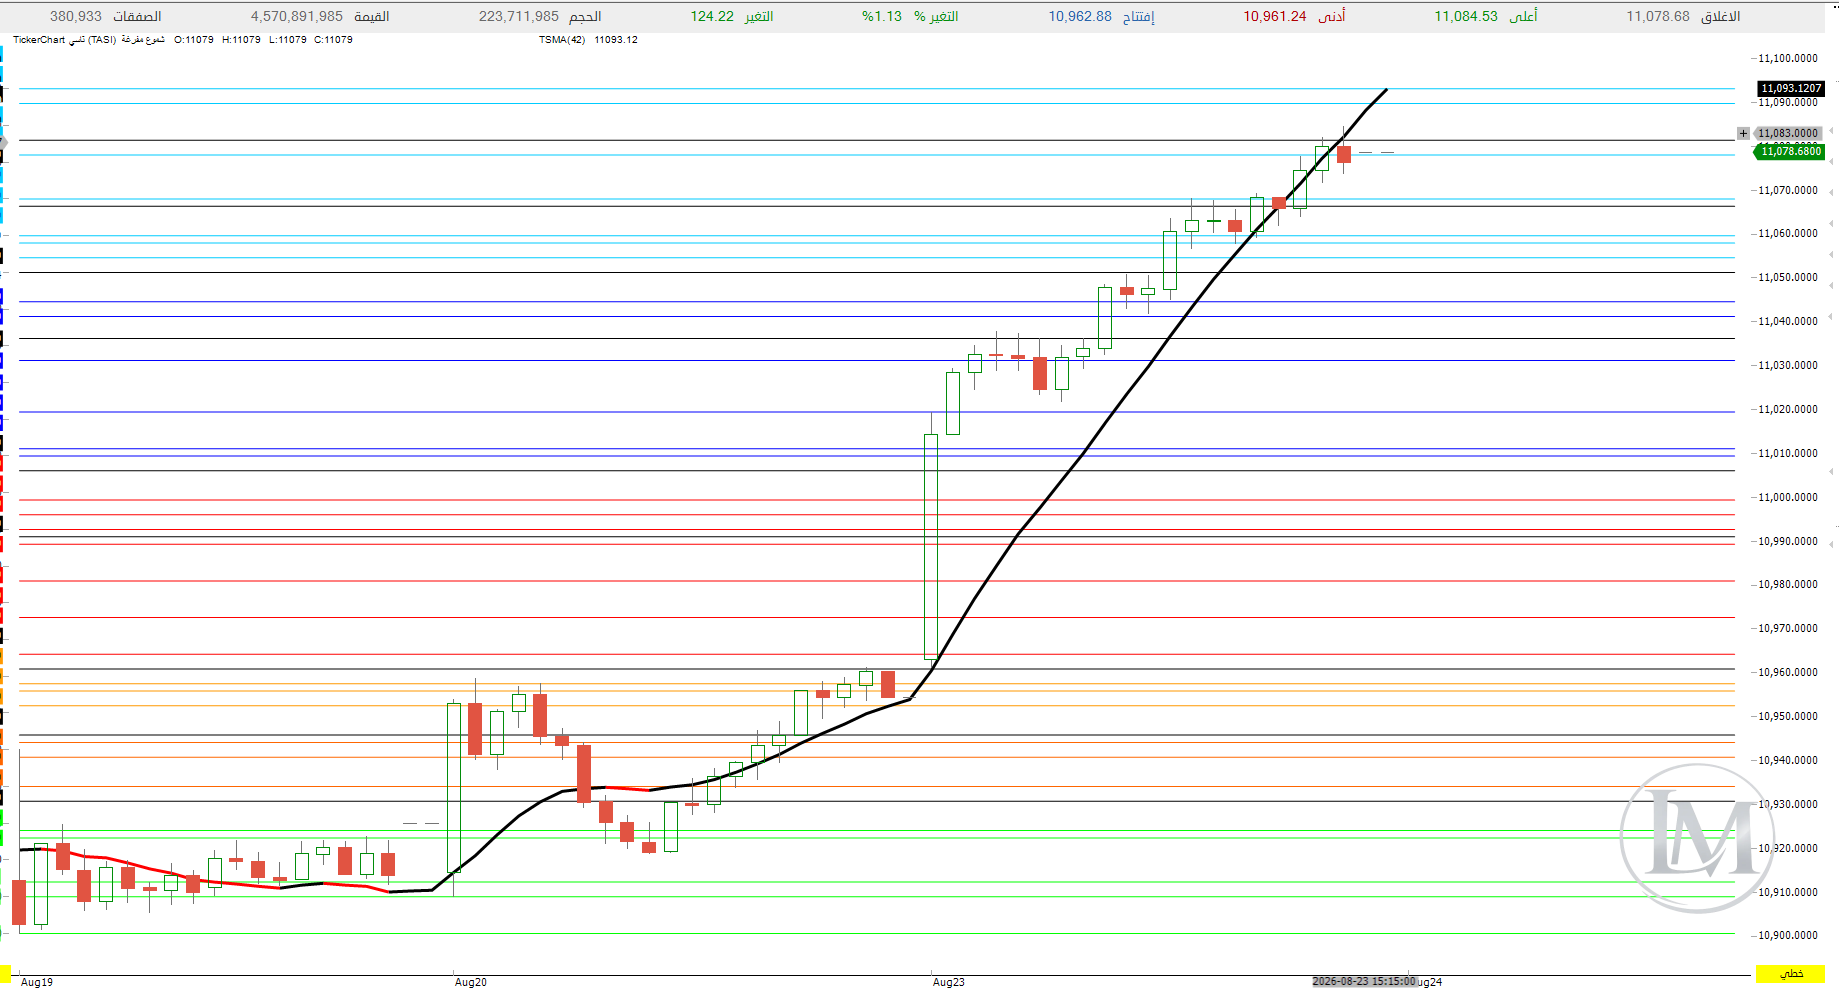Viewport: 1839px width, 988px height.
Task: Click the الحجم volume label
Action: 585,16
